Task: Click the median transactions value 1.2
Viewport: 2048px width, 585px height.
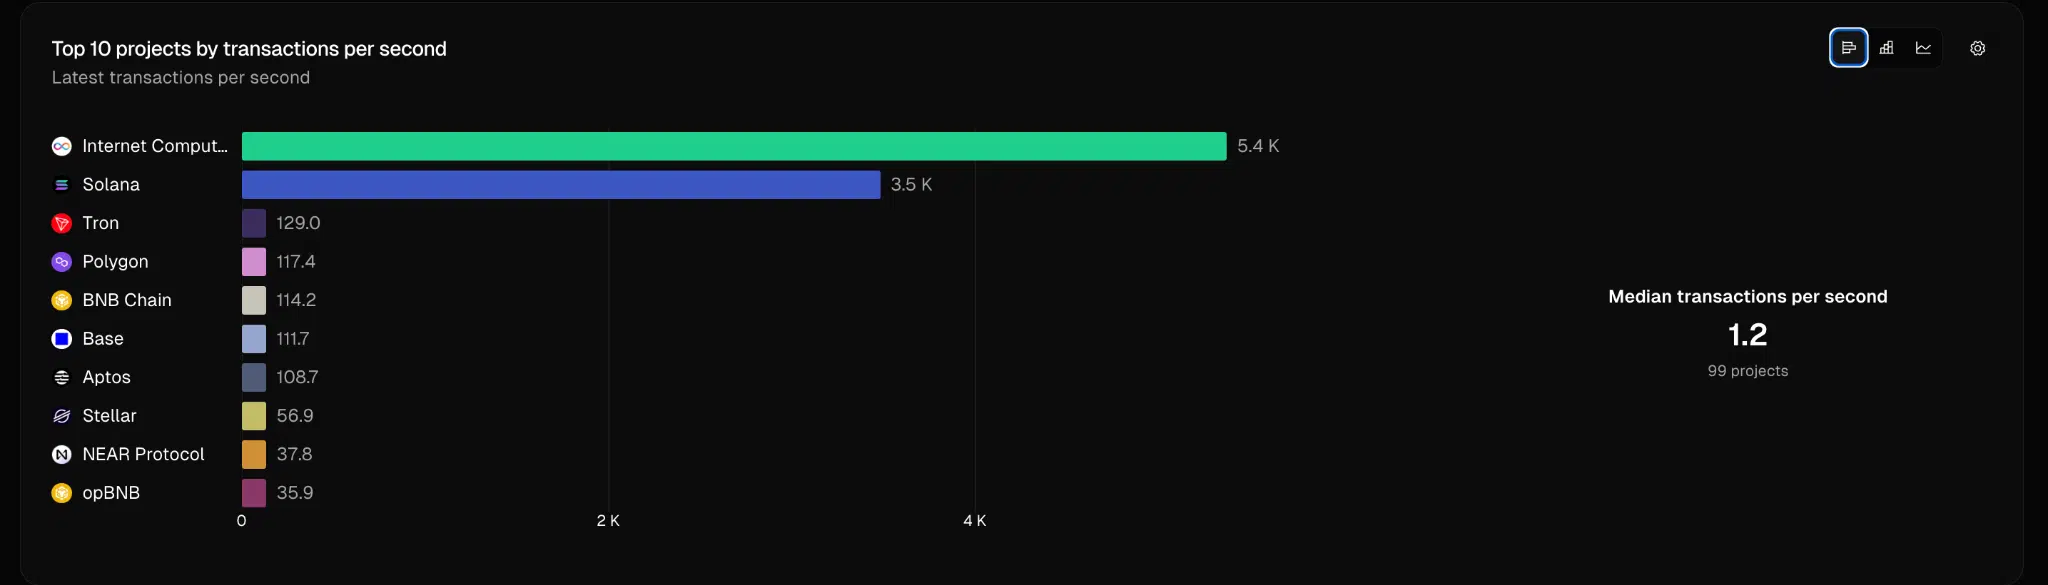Action: [1747, 335]
